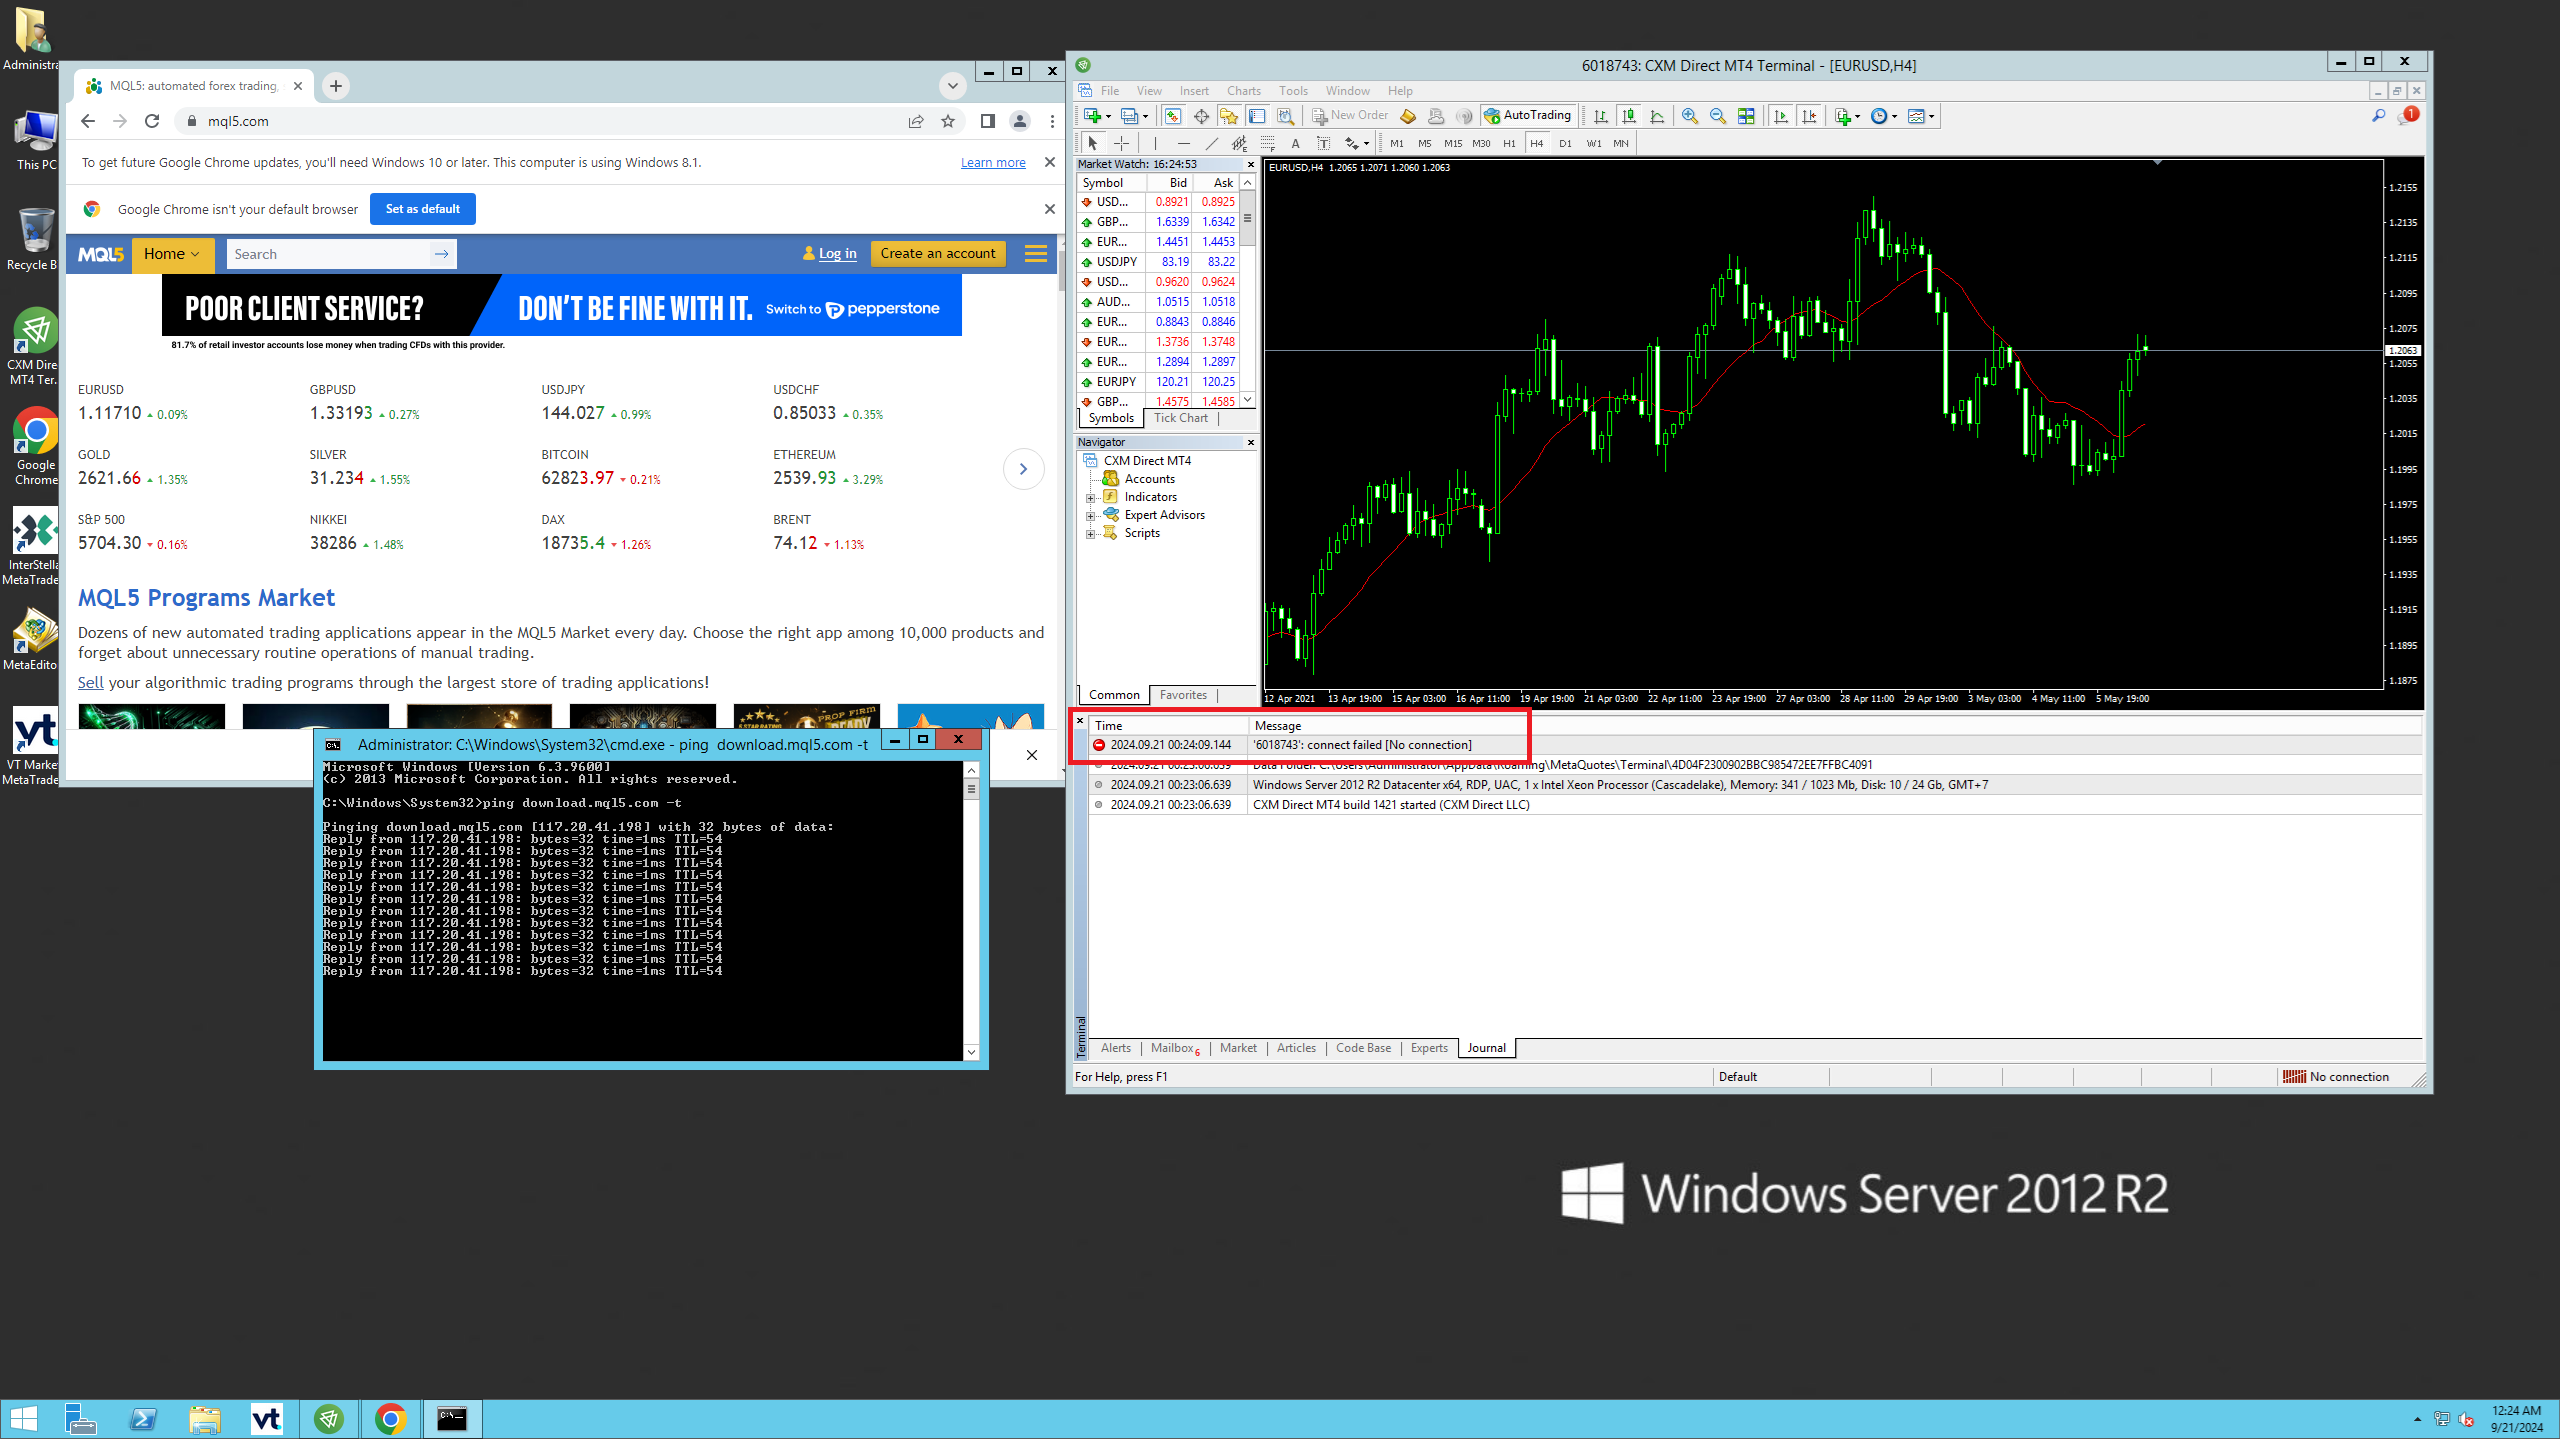This screenshot has height=1439, width=2560.
Task: Open the Profiles icon in MT4 toolbar
Action: point(1130,116)
